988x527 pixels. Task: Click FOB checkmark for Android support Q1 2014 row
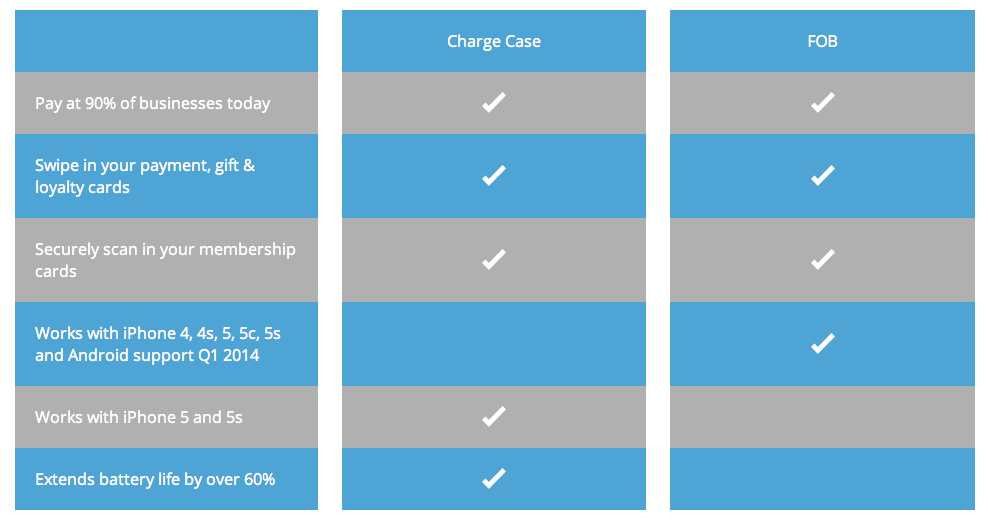tap(822, 343)
